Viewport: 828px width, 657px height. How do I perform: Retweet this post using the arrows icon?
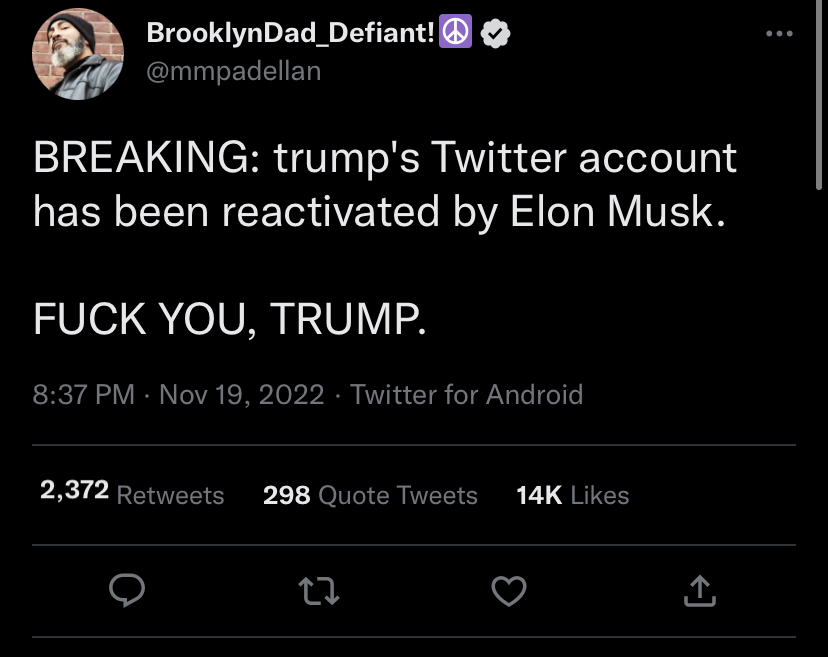click(x=318, y=590)
